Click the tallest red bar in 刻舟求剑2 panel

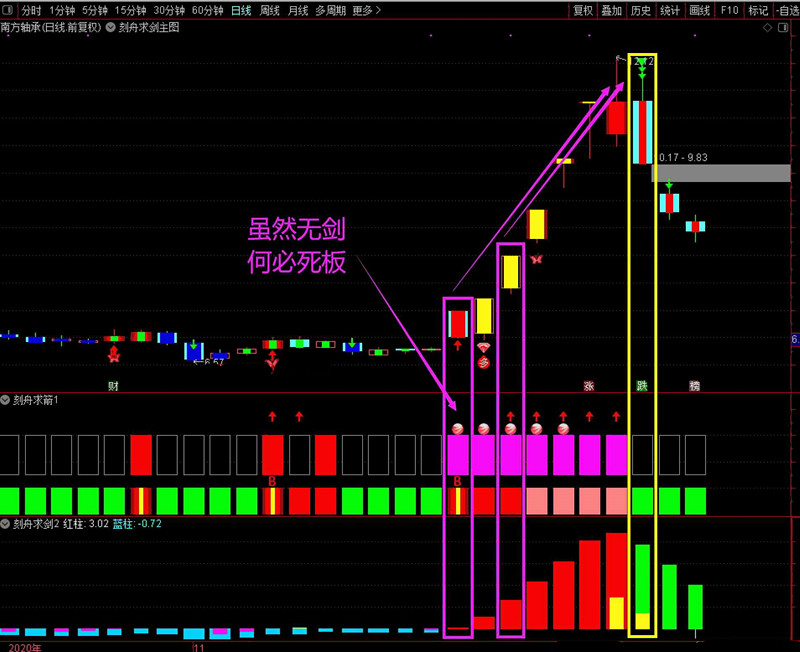(616, 581)
